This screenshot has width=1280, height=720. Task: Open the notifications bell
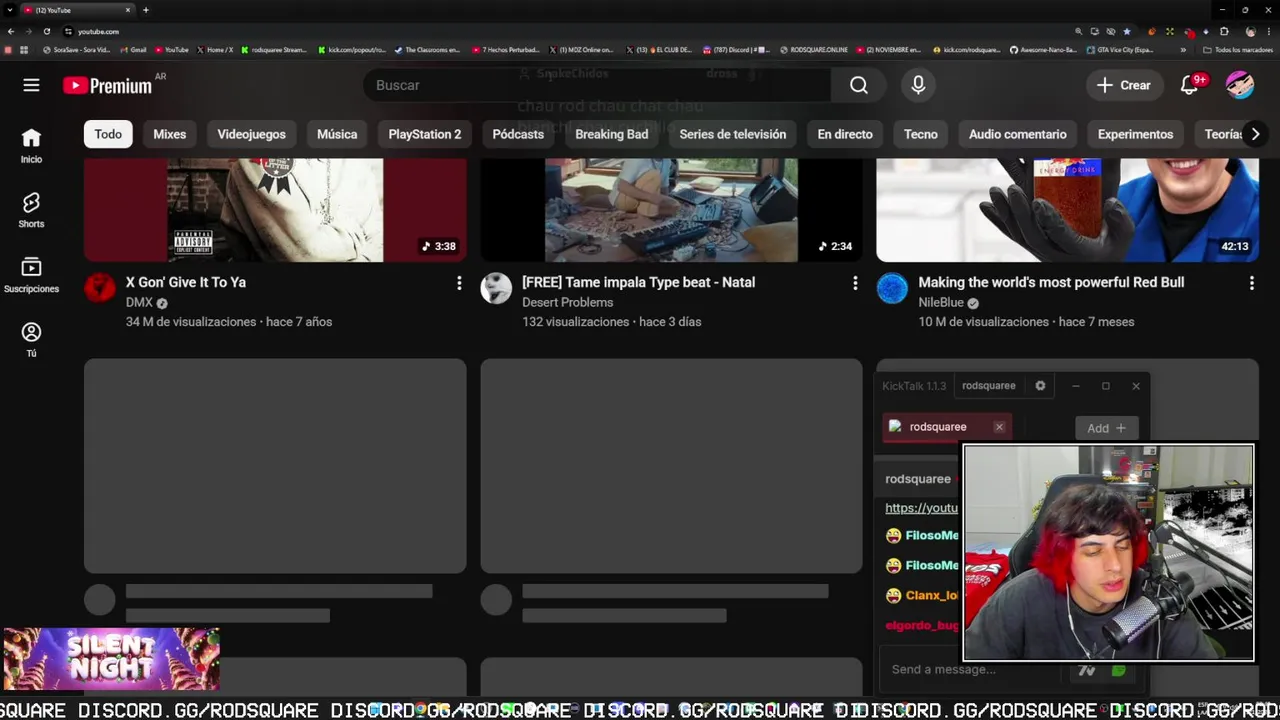(1189, 85)
